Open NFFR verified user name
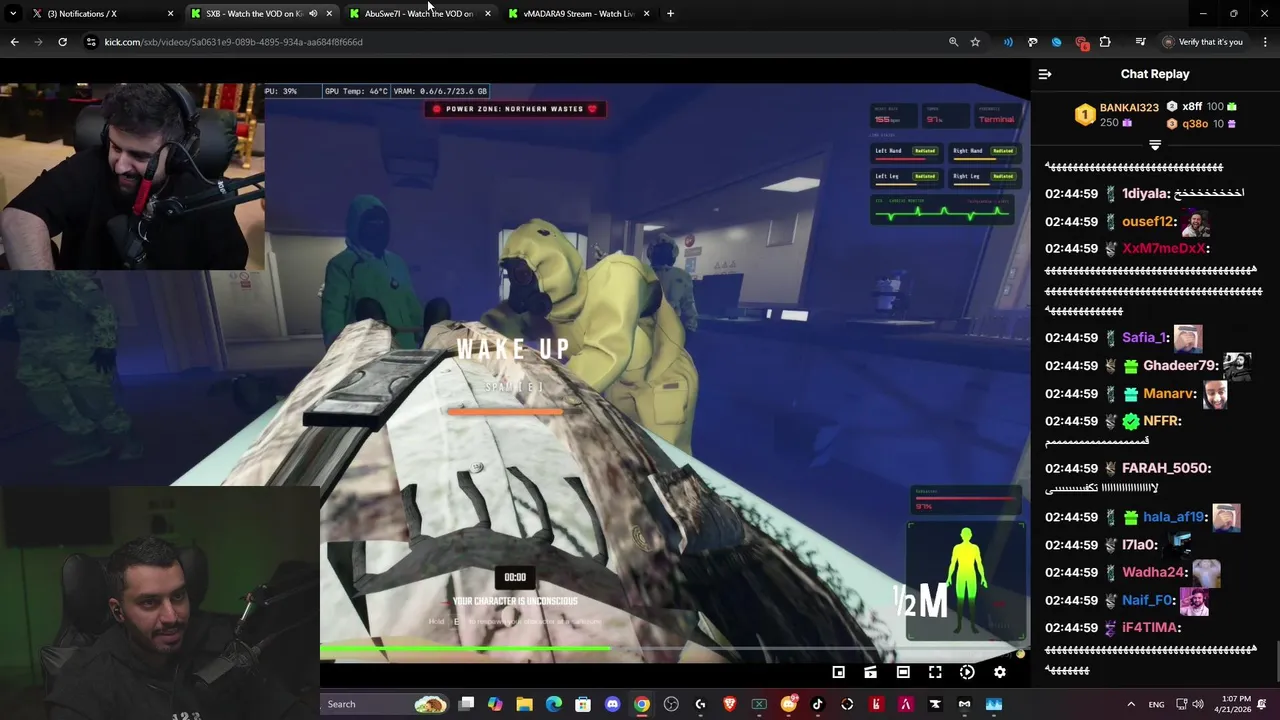This screenshot has height=720, width=1280. (x=1161, y=421)
